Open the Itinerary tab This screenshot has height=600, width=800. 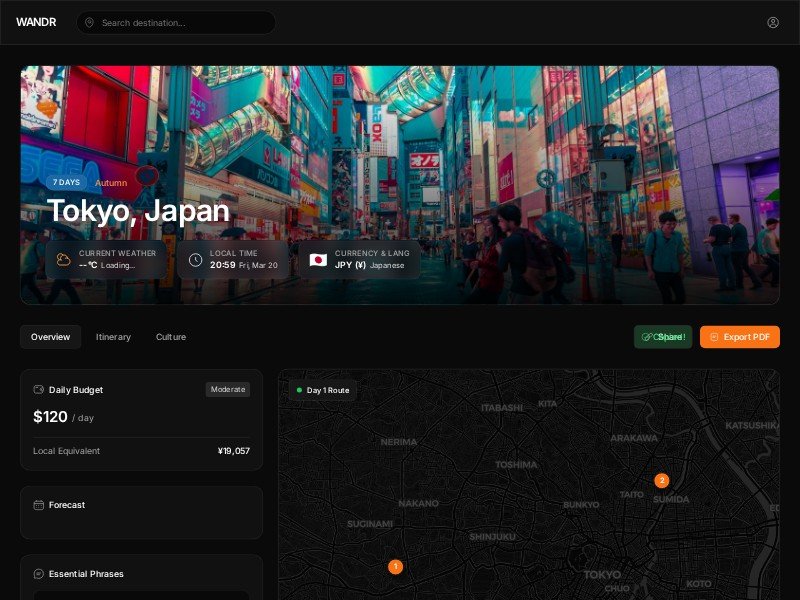click(x=113, y=337)
